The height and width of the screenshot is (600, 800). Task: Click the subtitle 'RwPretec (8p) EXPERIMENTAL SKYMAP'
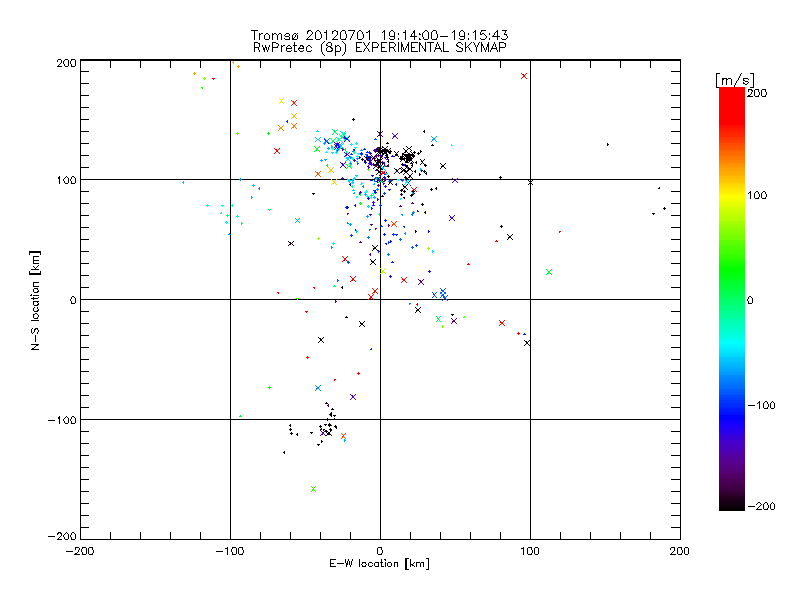click(x=380, y=47)
